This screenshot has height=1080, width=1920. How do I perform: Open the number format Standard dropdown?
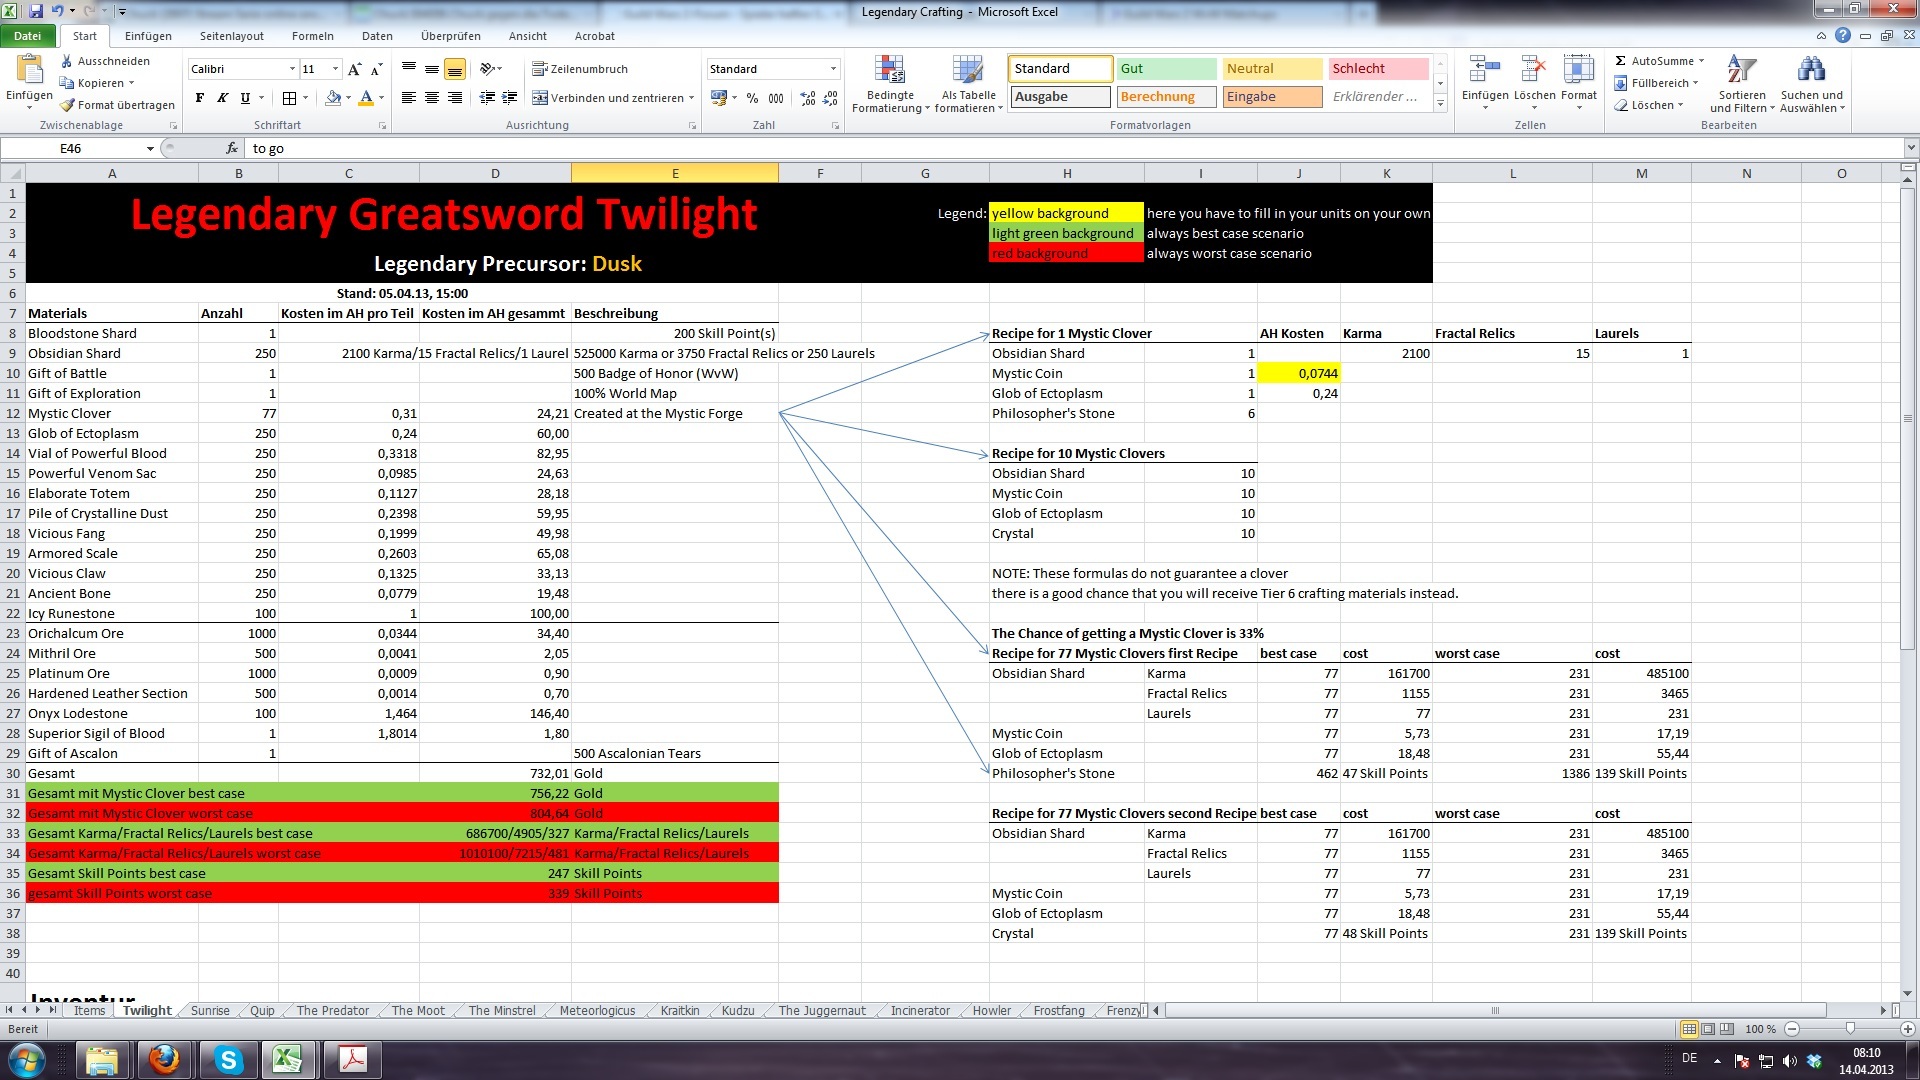(x=833, y=69)
